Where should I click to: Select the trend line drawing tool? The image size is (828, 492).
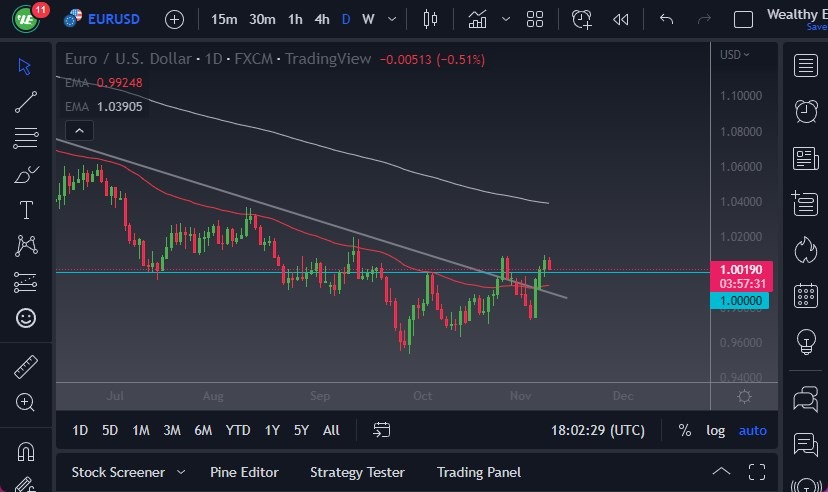(25, 102)
